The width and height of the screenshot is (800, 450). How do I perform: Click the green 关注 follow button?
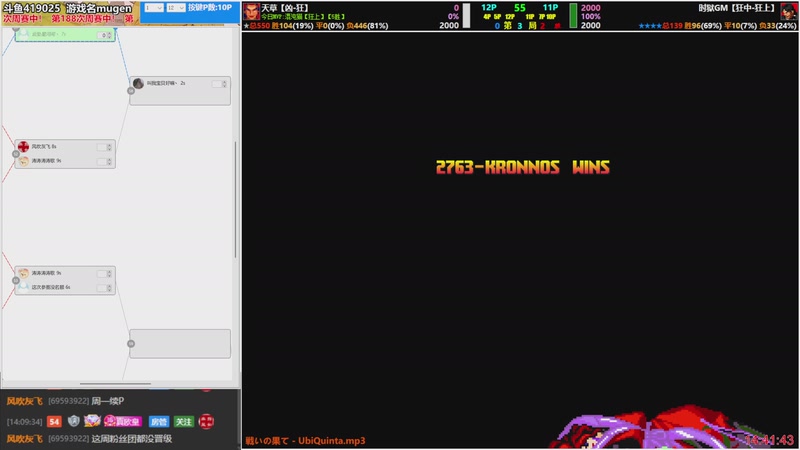pos(184,421)
